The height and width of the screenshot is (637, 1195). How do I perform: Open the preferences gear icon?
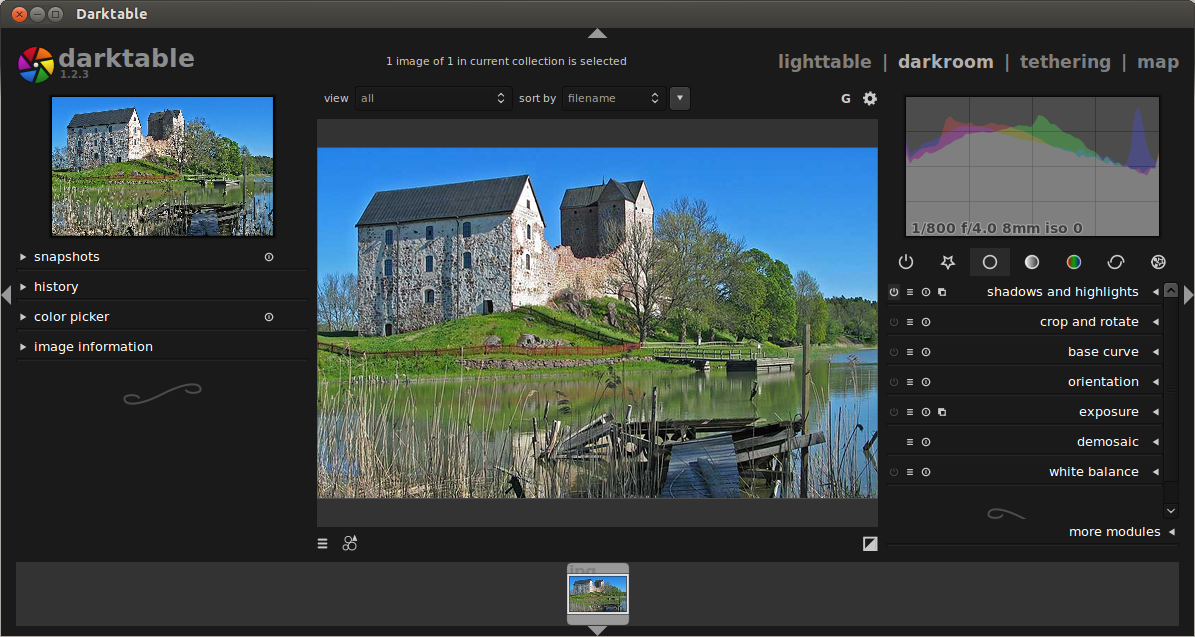click(x=870, y=98)
